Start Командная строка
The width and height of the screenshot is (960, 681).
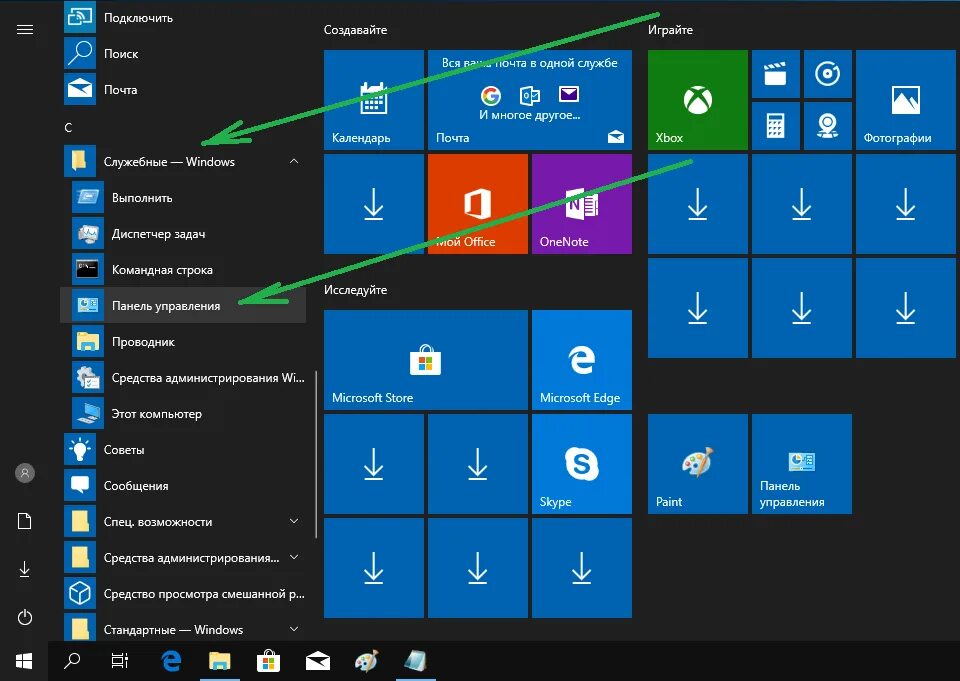coord(183,269)
